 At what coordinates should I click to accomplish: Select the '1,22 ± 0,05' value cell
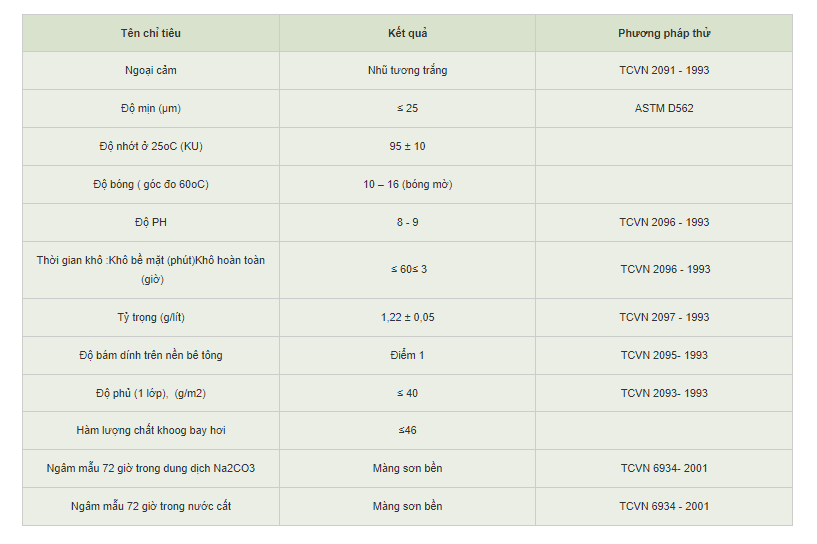[x=407, y=317]
